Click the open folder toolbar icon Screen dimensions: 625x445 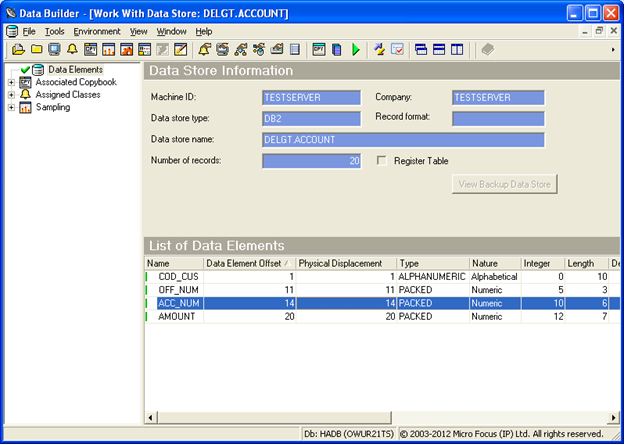(18, 49)
